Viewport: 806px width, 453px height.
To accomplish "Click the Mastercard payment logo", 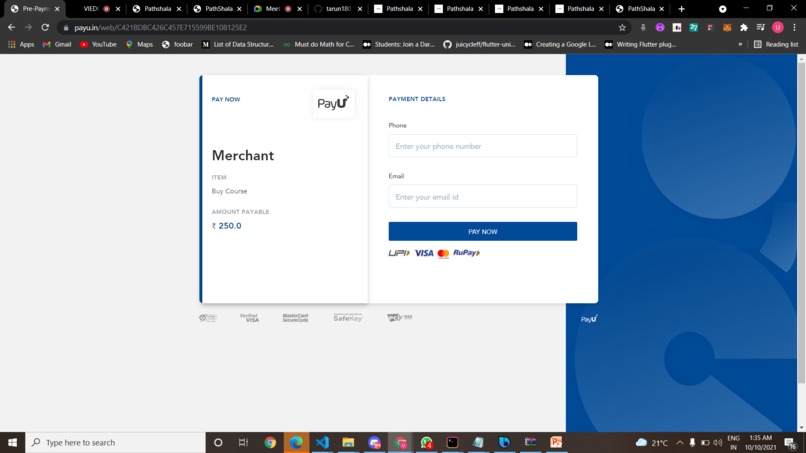I will click(x=443, y=253).
